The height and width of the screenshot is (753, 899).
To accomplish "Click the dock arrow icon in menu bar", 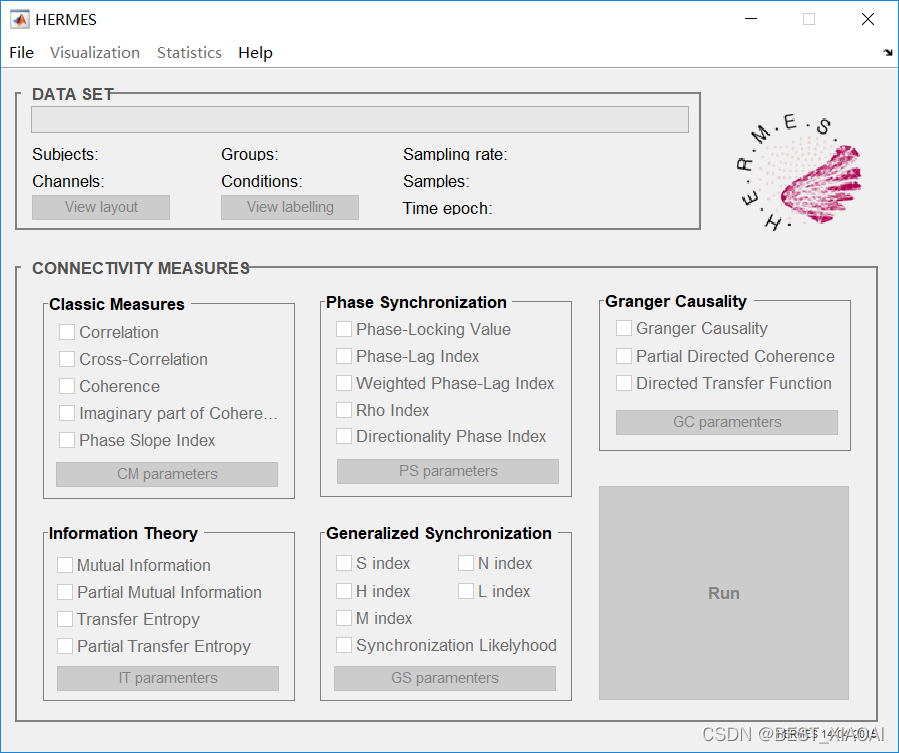I will [888, 53].
